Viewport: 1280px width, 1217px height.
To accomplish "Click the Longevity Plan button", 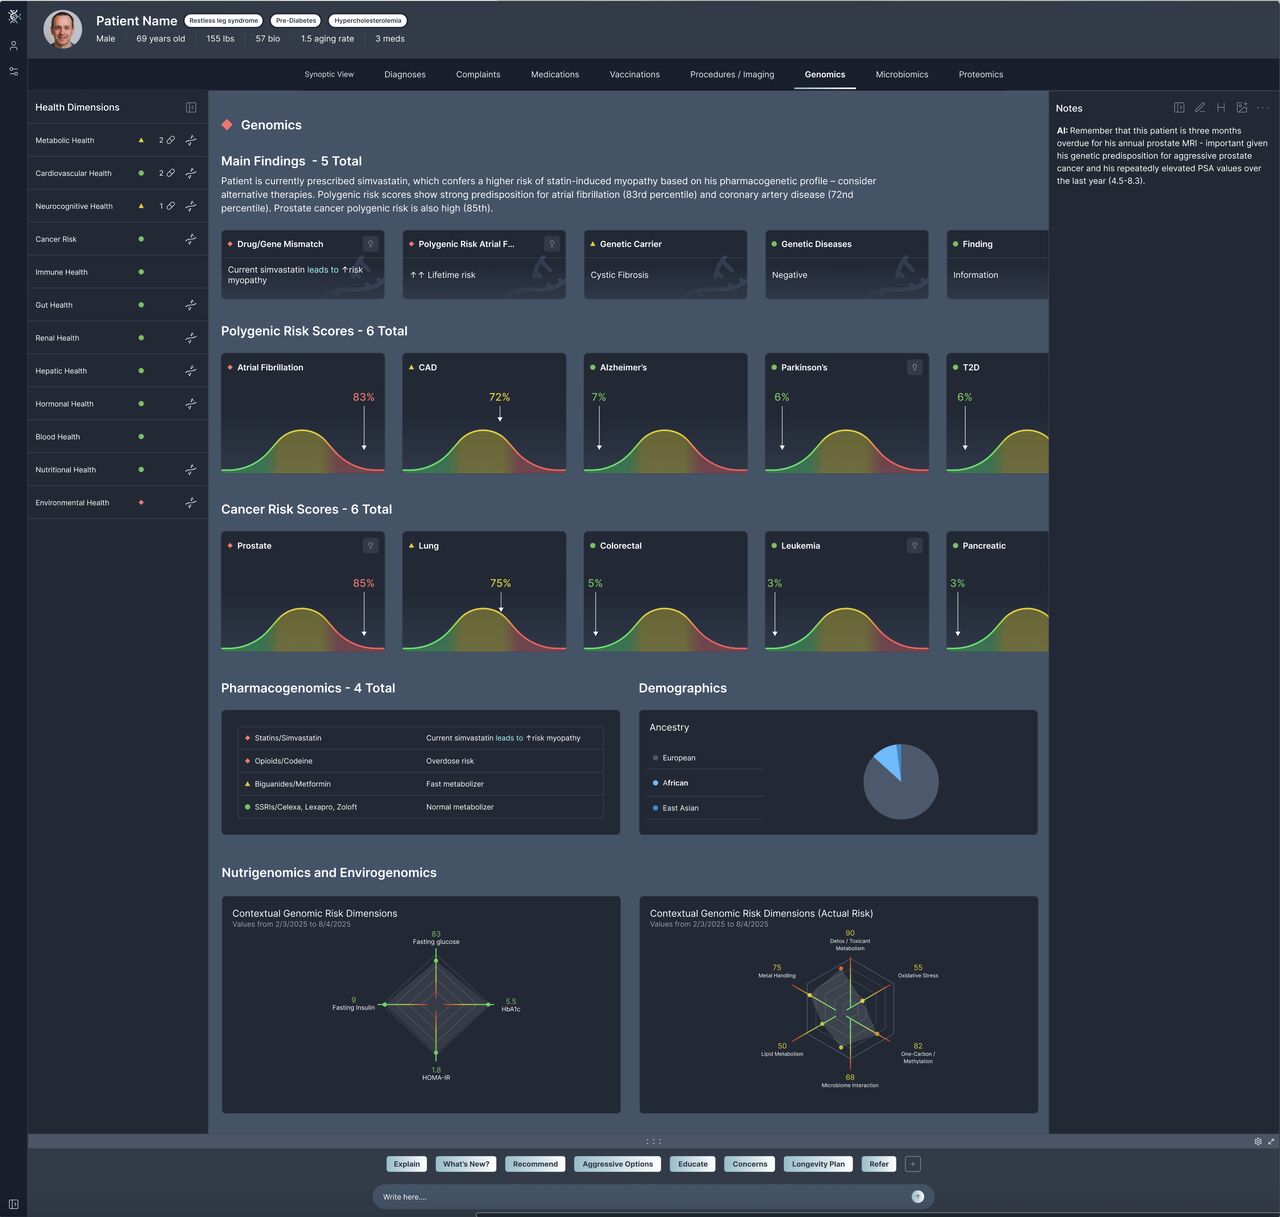I will [818, 1164].
